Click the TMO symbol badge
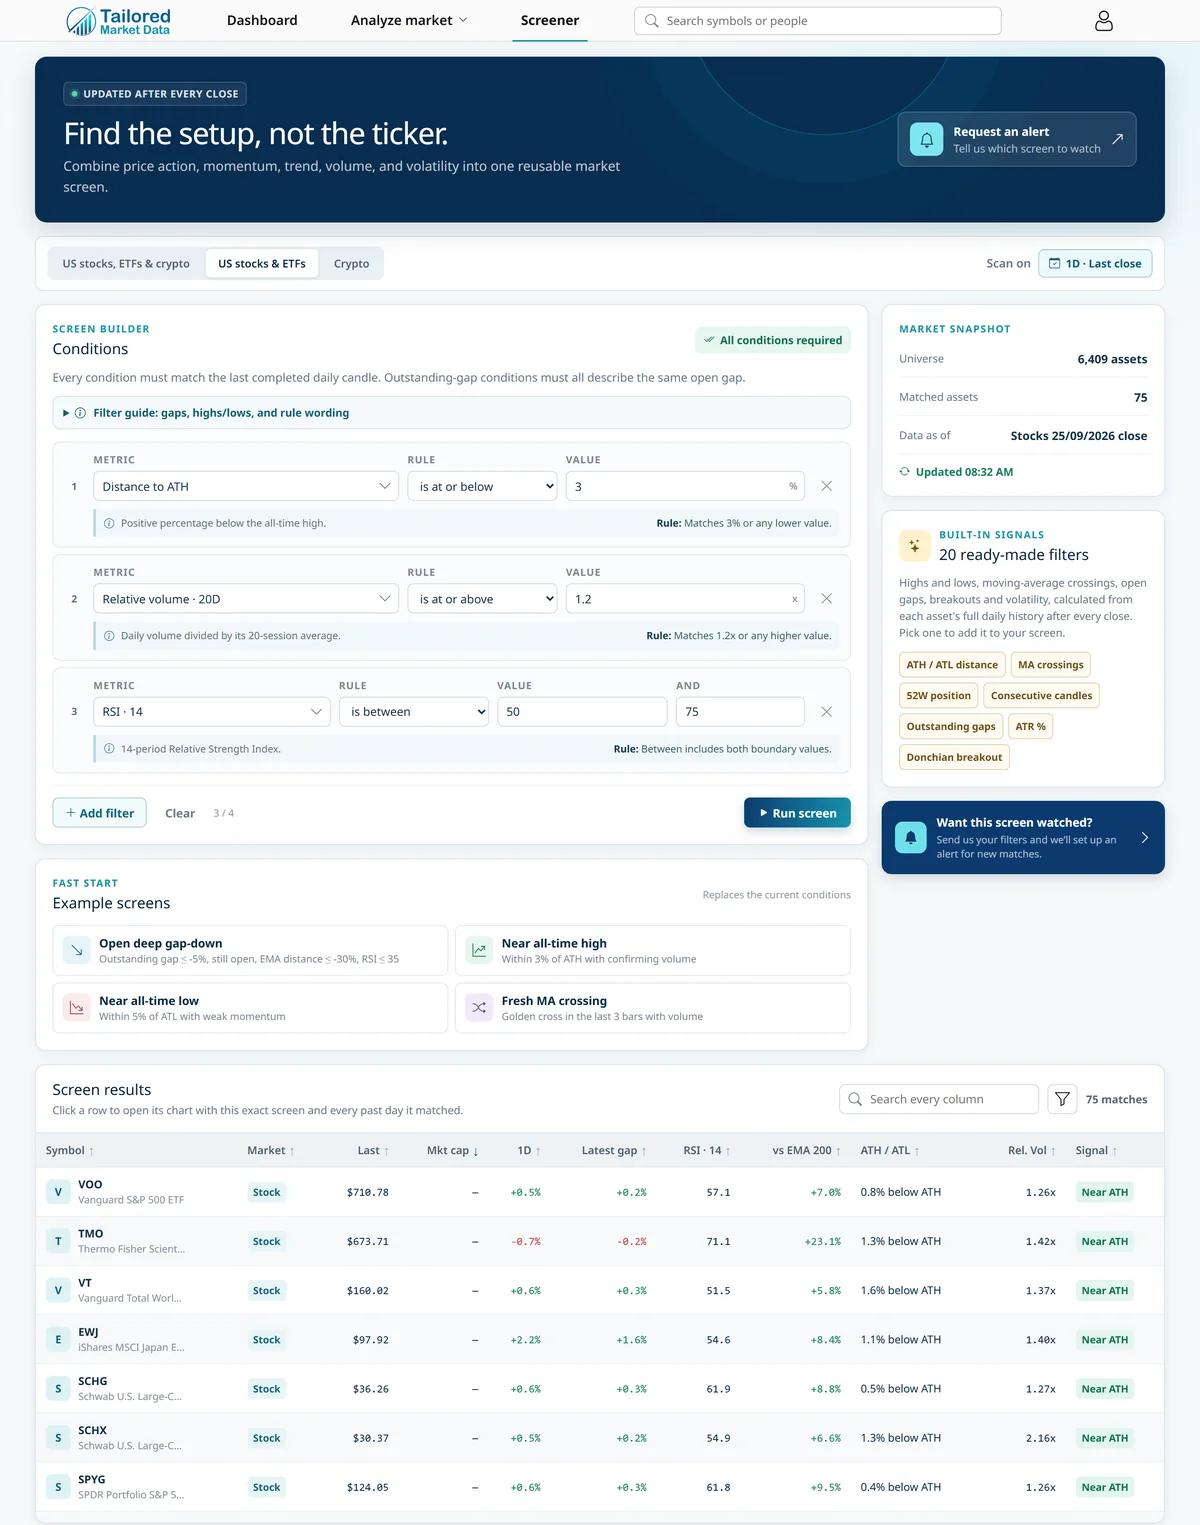 pyautogui.click(x=58, y=1241)
